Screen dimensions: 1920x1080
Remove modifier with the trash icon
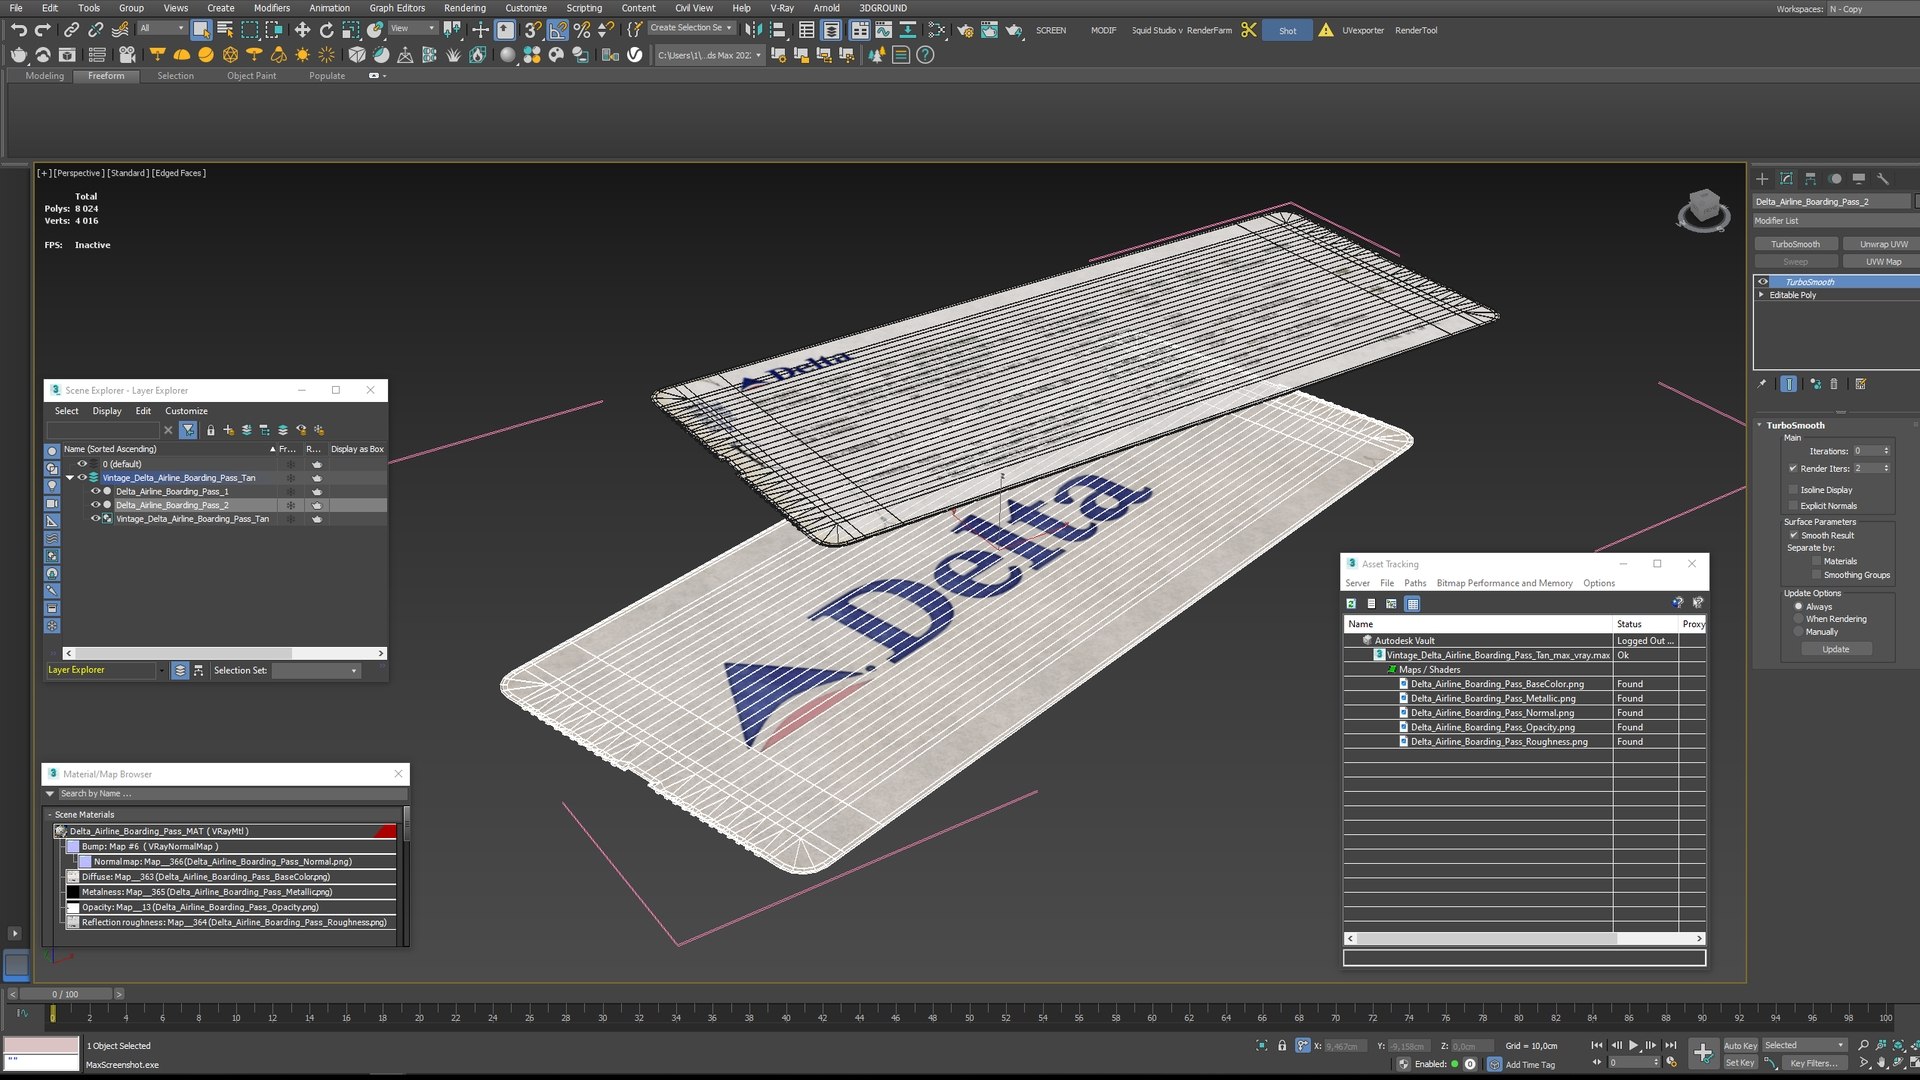[1834, 384]
